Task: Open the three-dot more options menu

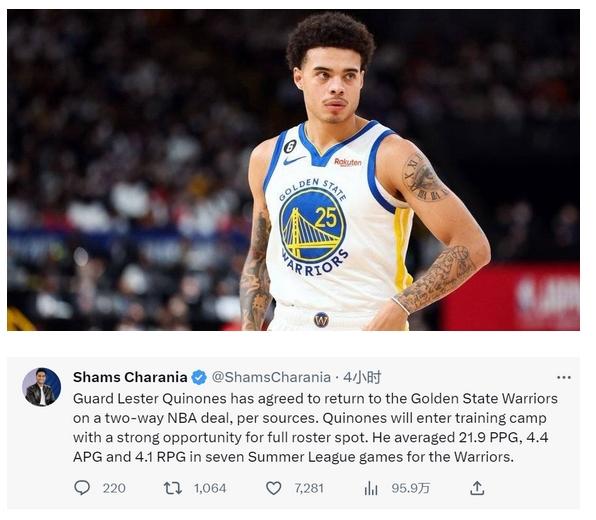Action: [564, 377]
